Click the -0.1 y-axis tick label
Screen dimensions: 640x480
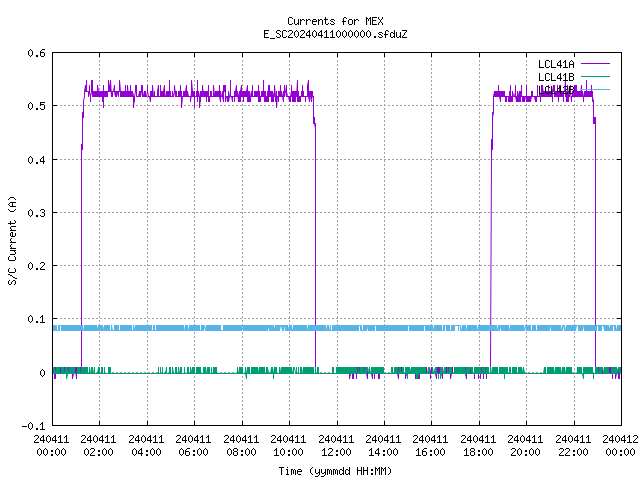pos(33,426)
